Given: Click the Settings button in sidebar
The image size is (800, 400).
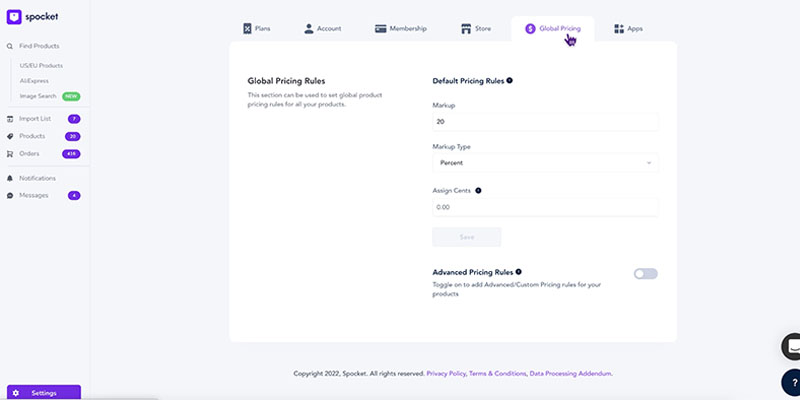Looking at the screenshot, I should point(43,392).
